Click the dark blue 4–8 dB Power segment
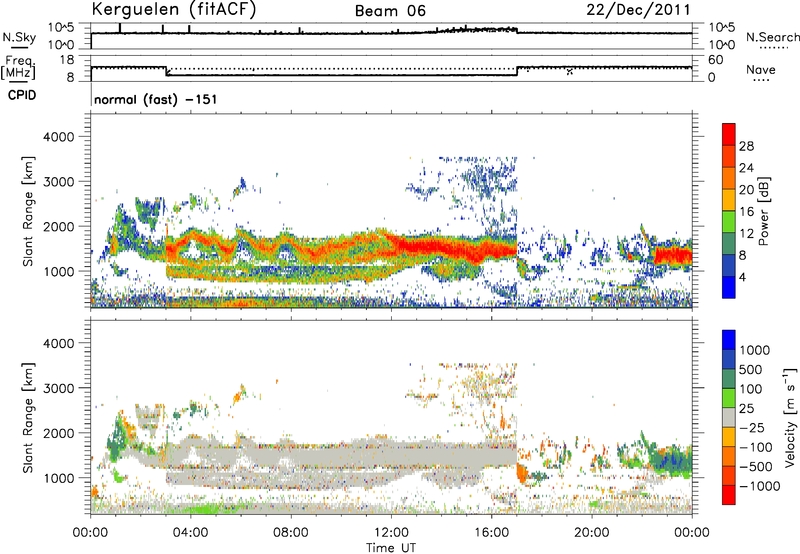 point(729,265)
